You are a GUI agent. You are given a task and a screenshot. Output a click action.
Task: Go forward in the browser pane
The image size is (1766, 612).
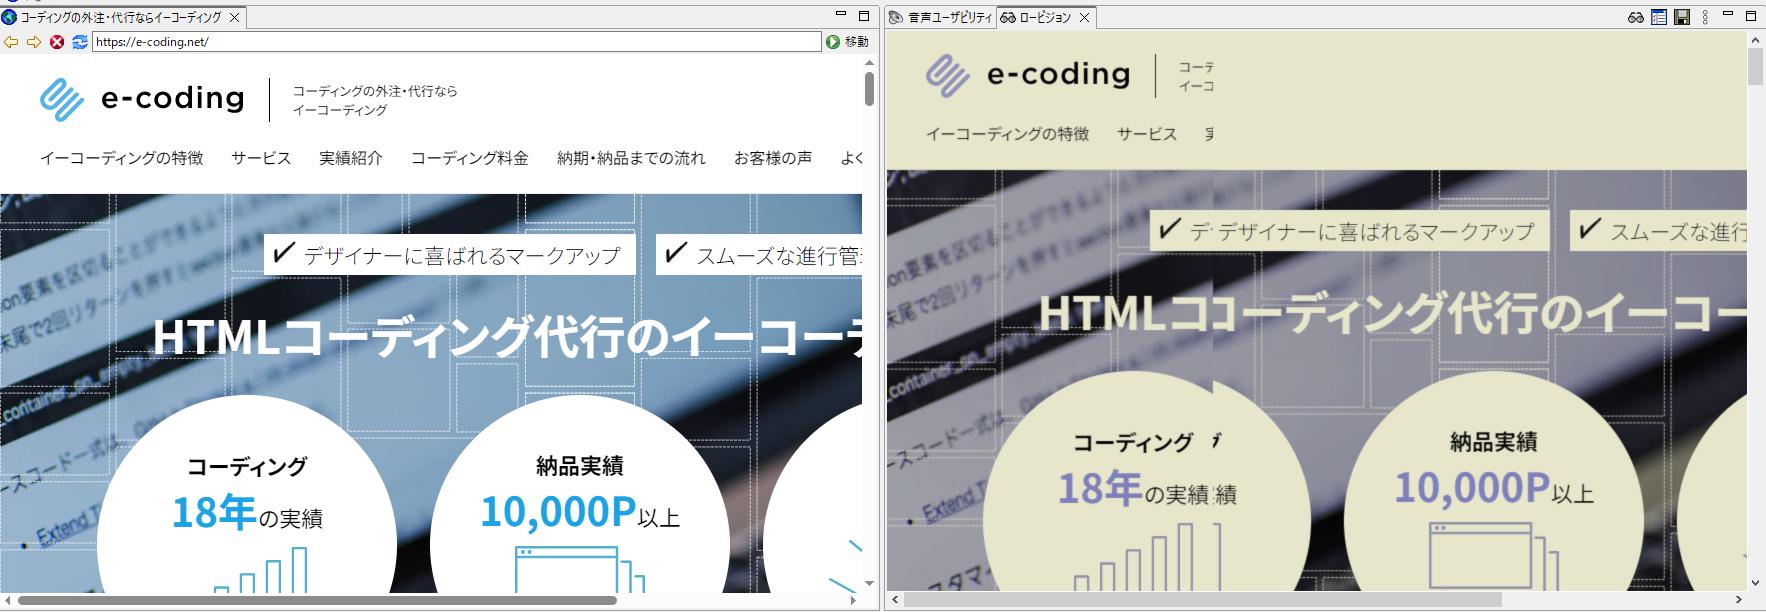tap(34, 42)
